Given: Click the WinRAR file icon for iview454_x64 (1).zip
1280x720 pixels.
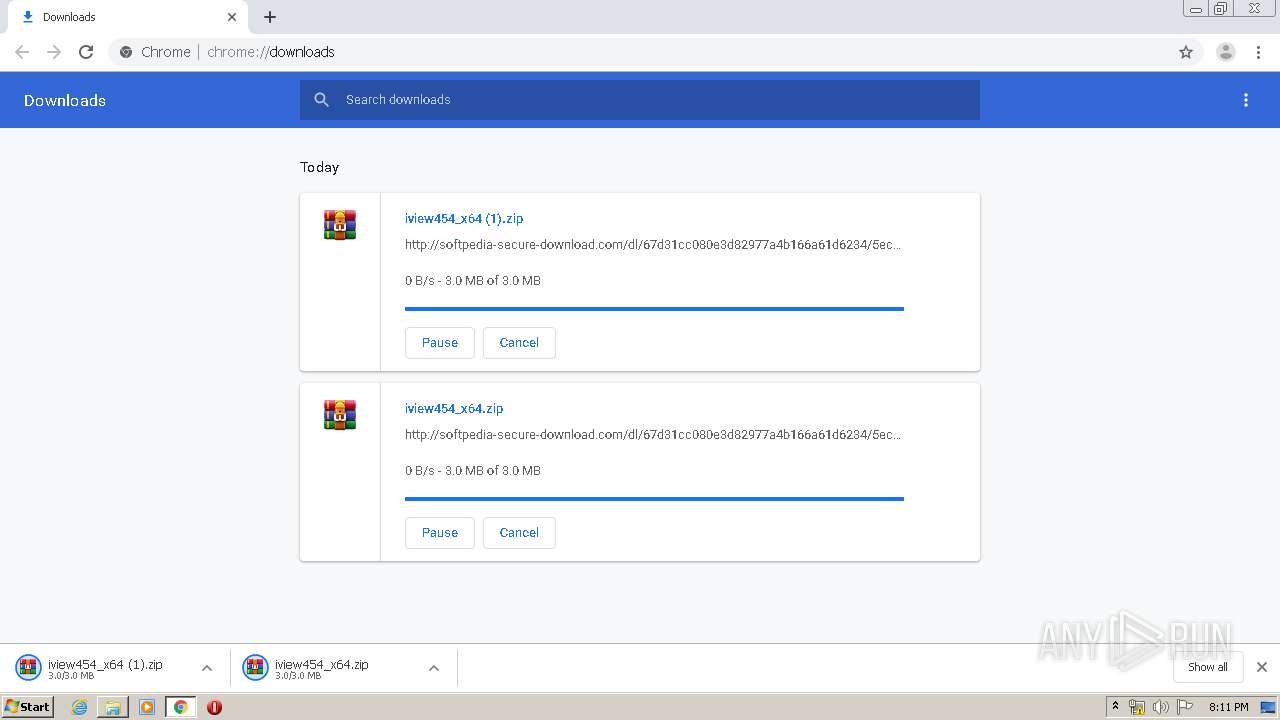Looking at the screenshot, I should [340, 225].
